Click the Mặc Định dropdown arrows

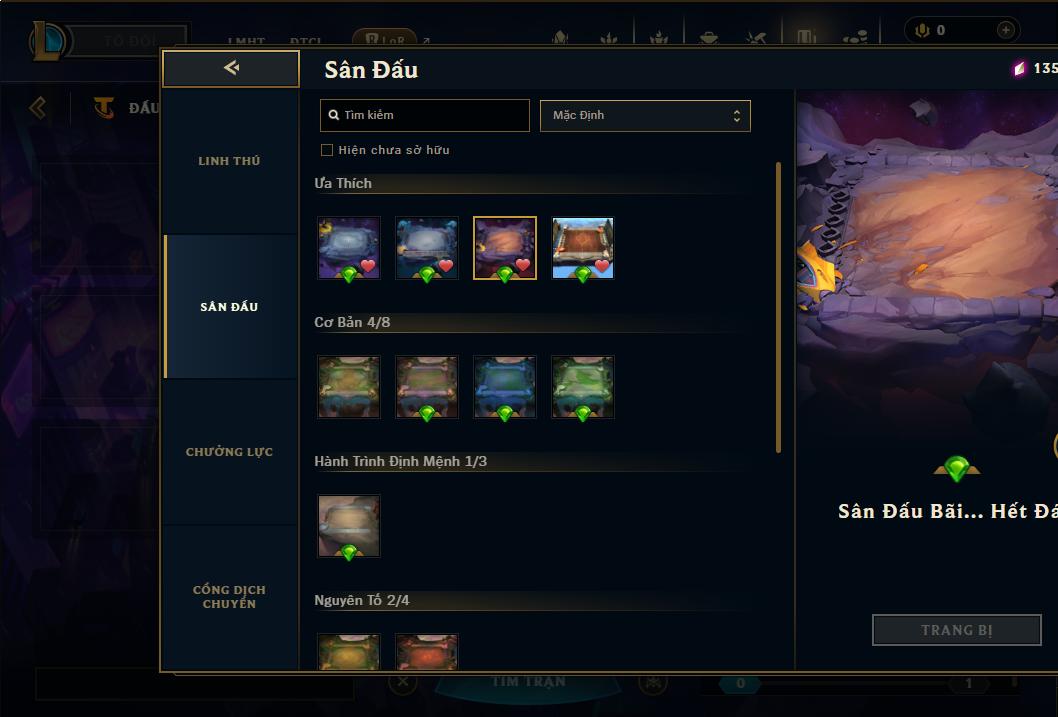point(737,116)
